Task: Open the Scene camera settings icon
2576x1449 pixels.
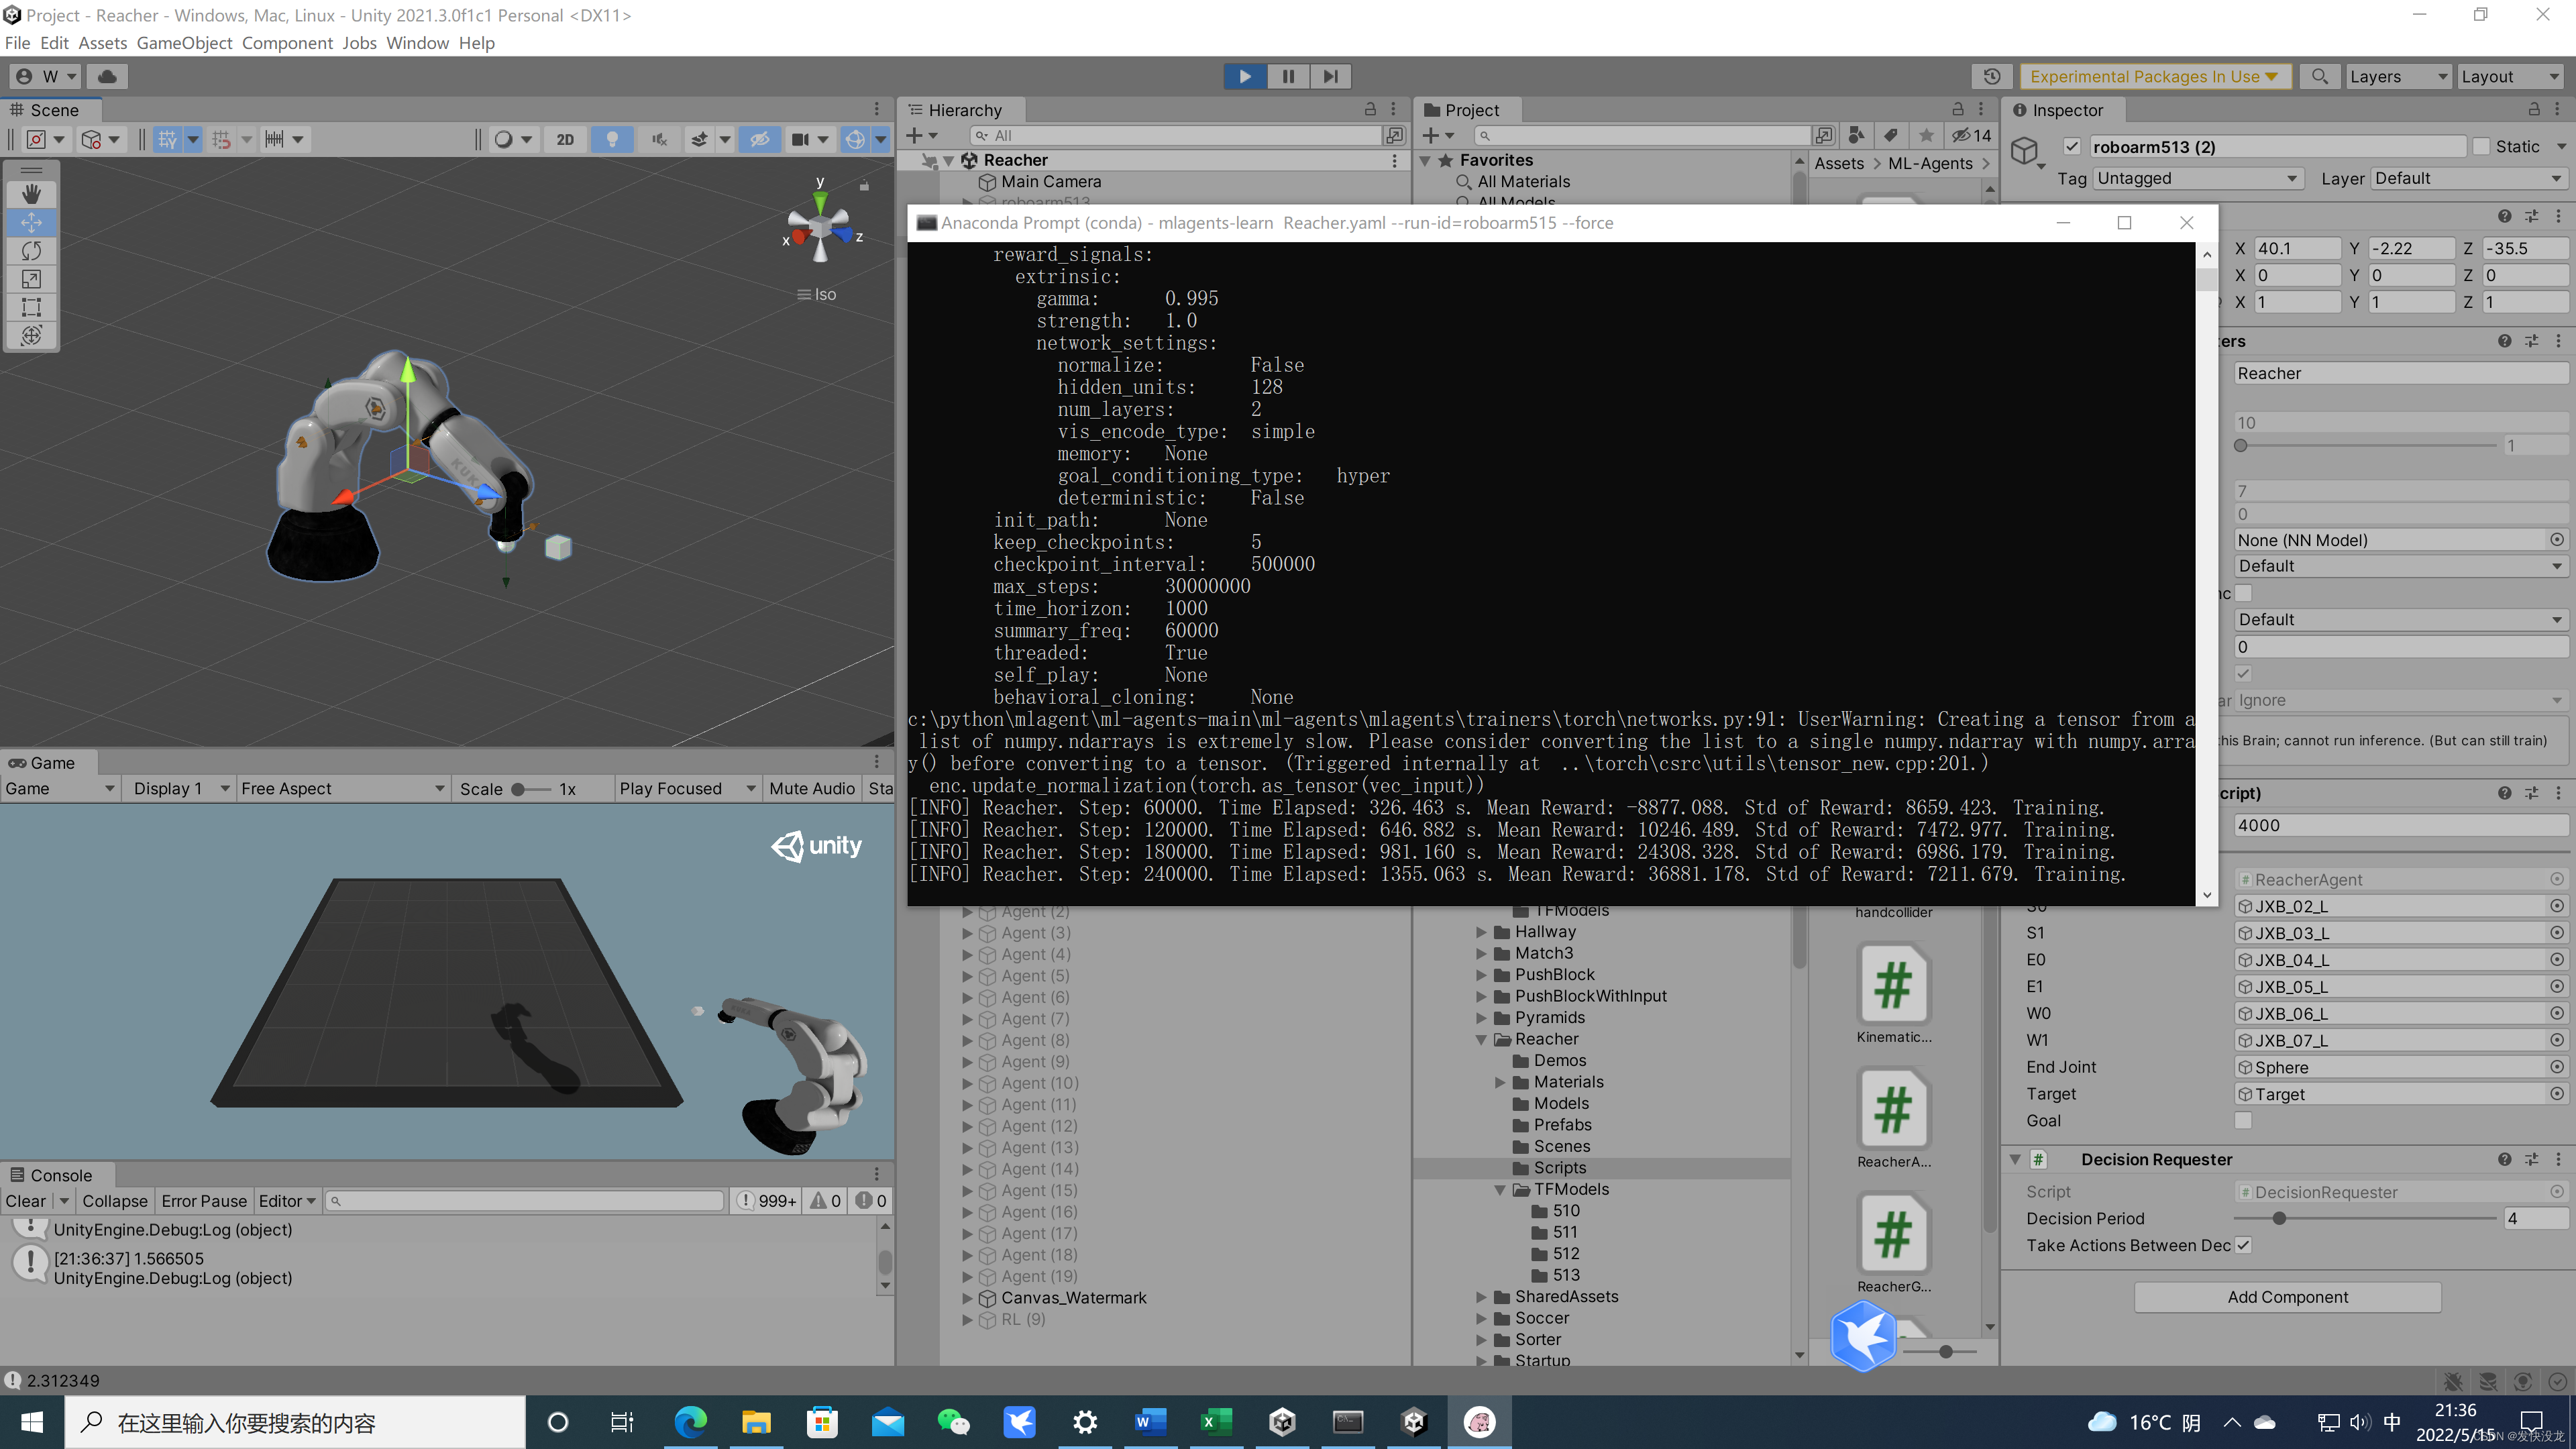Action: [x=801, y=139]
